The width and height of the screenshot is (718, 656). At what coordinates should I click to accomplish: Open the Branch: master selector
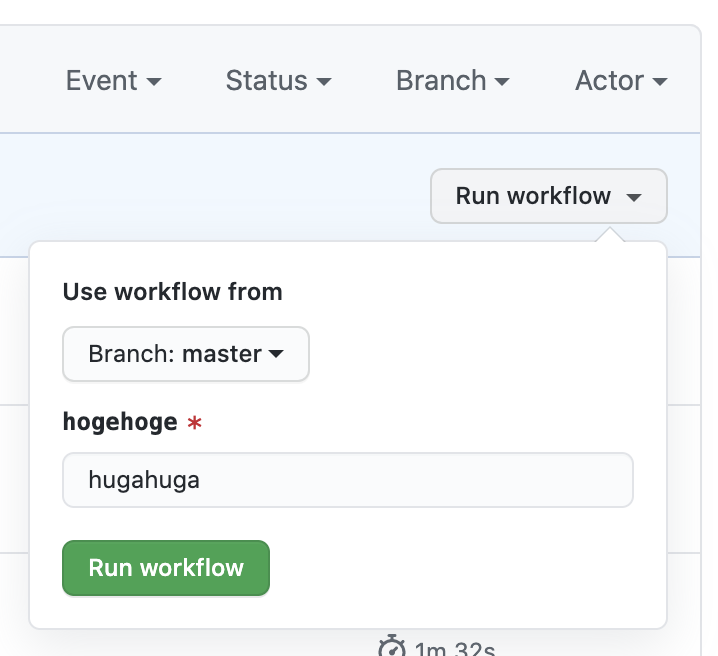186,354
